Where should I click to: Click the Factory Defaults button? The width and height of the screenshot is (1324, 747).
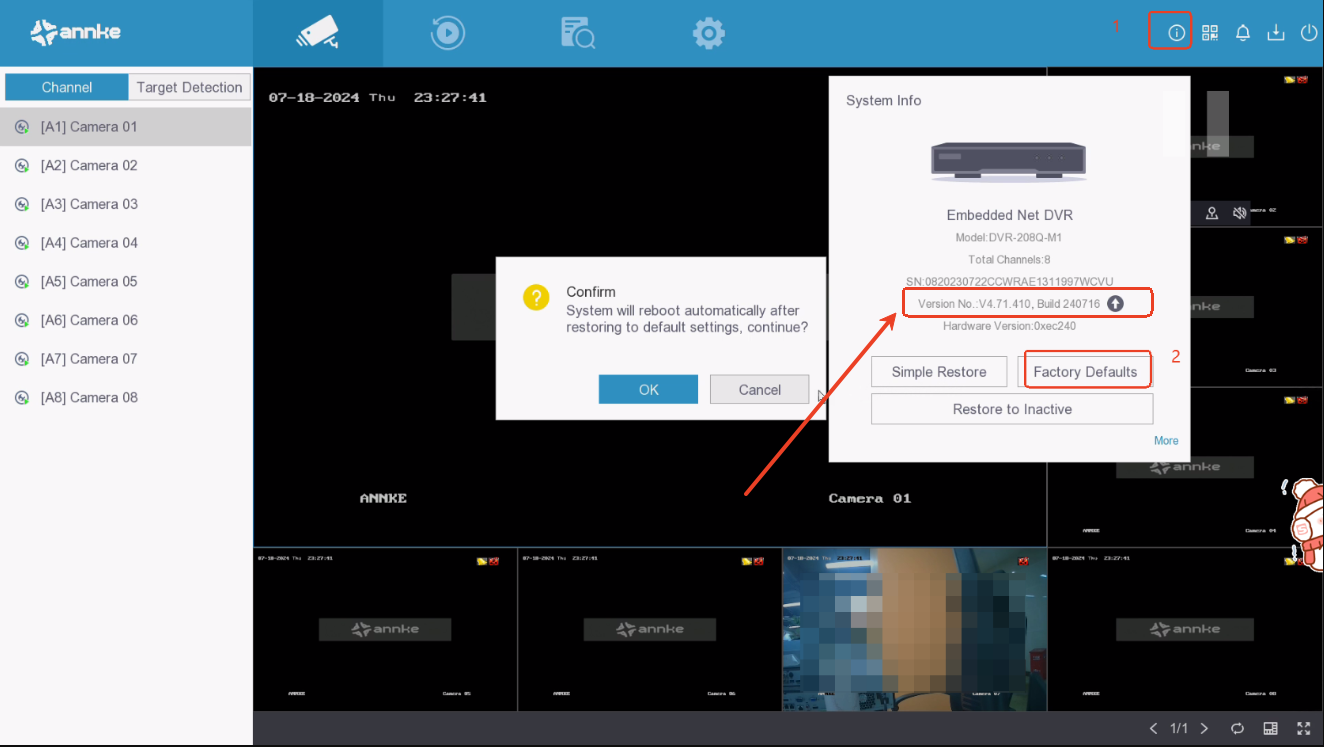coord(1085,372)
